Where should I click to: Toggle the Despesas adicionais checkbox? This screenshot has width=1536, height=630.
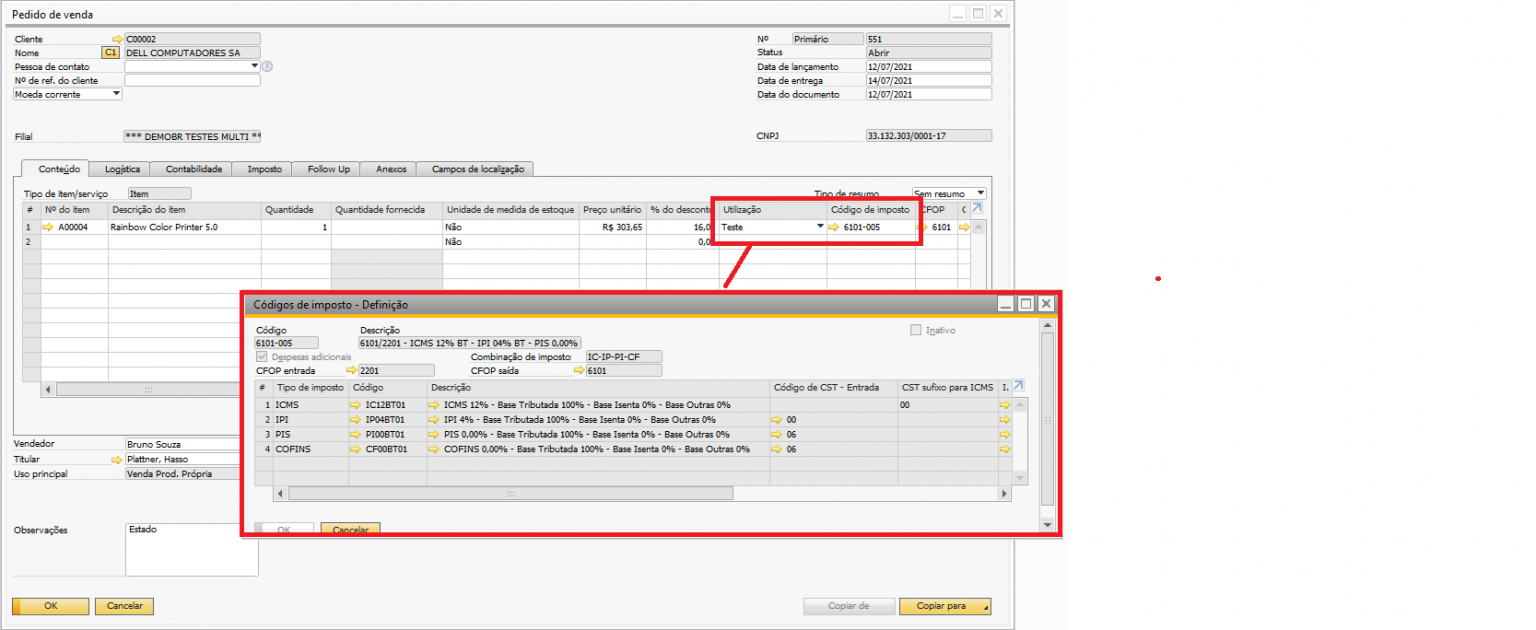pos(262,357)
